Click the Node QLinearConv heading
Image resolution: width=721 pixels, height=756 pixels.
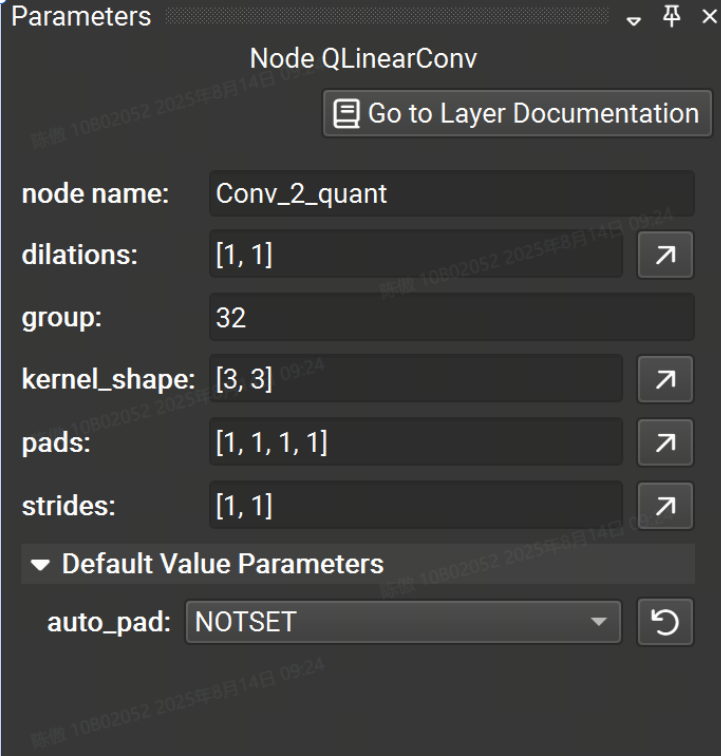pyautogui.click(x=363, y=59)
